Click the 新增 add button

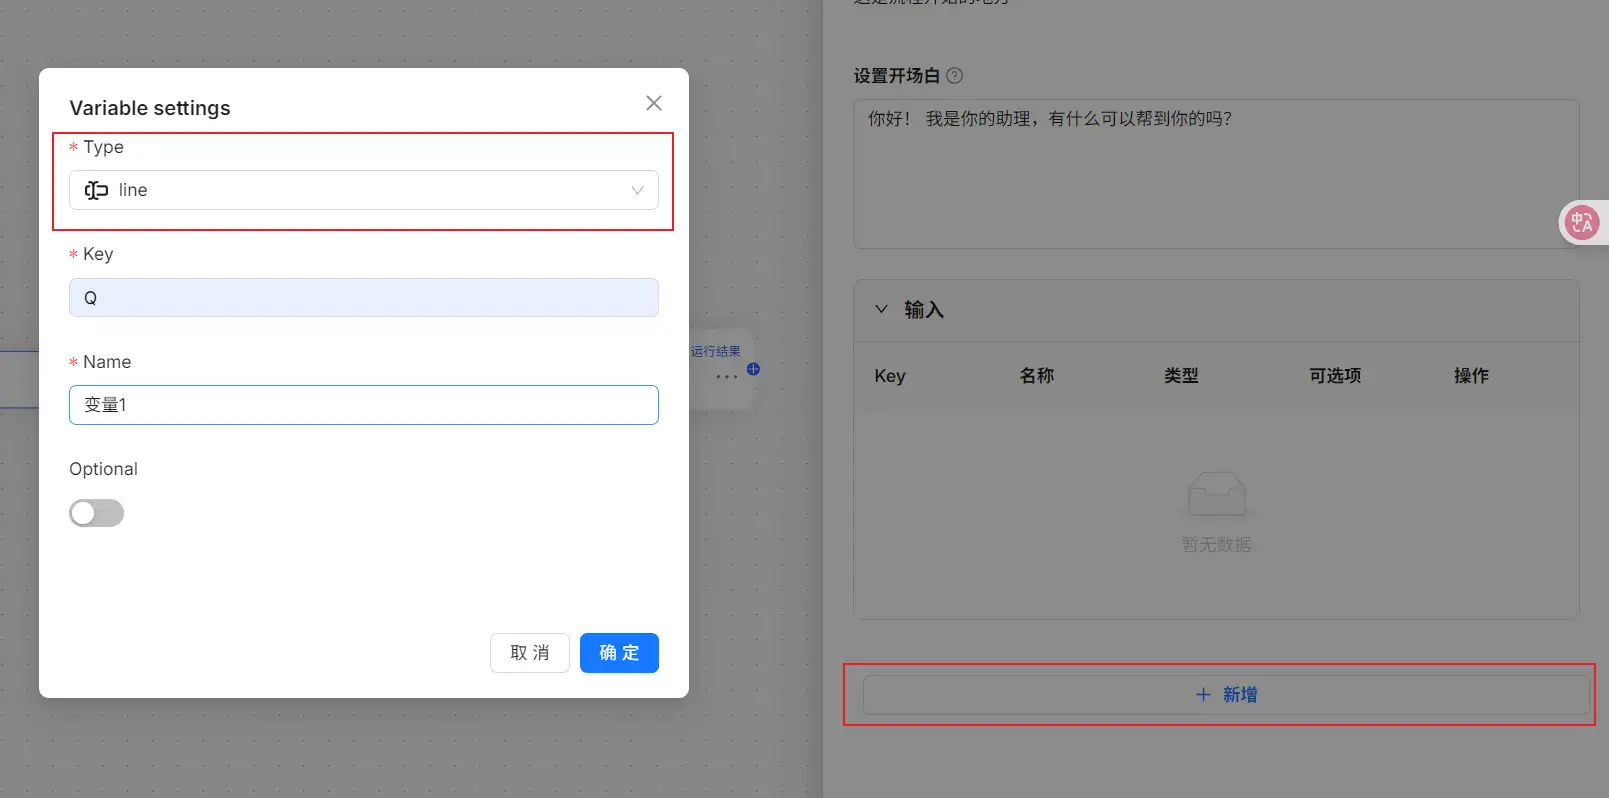(x=1226, y=694)
